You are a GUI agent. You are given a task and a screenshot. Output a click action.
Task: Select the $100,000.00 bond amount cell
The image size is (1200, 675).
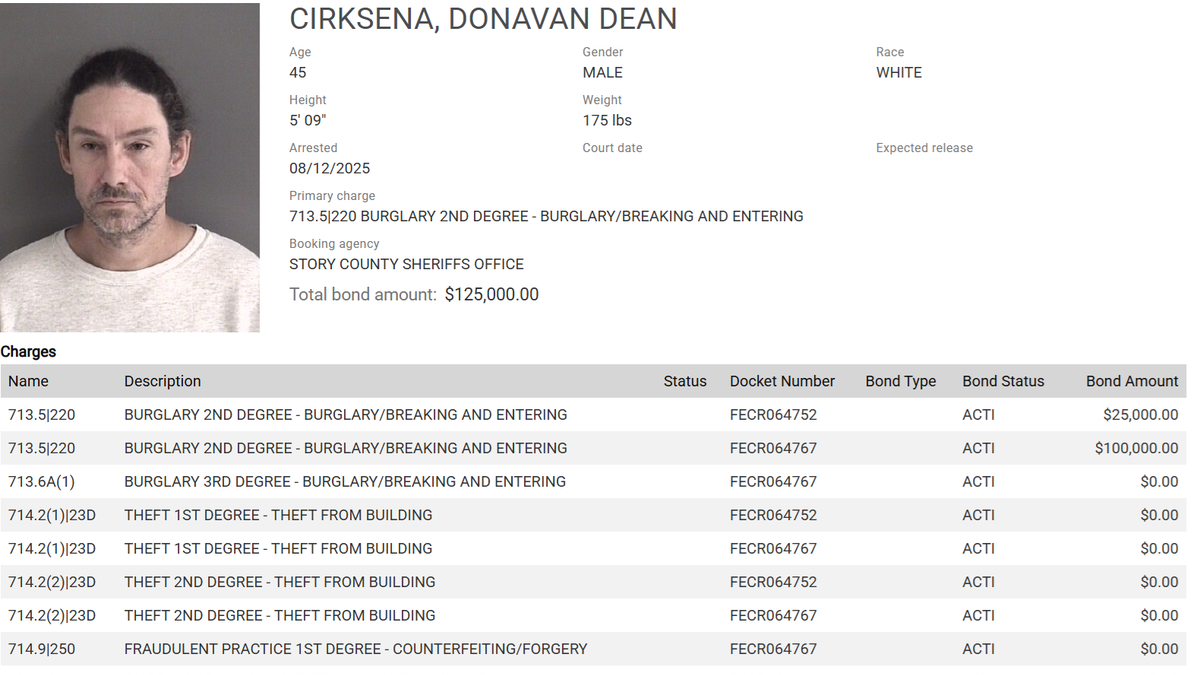1136,448
